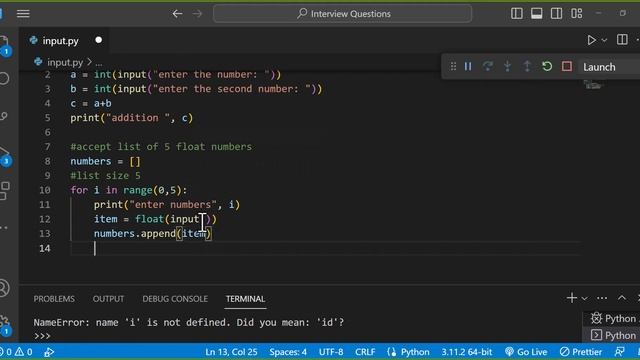Change line ending via CRLF
The image size is (640, 360).
[365, 352]
